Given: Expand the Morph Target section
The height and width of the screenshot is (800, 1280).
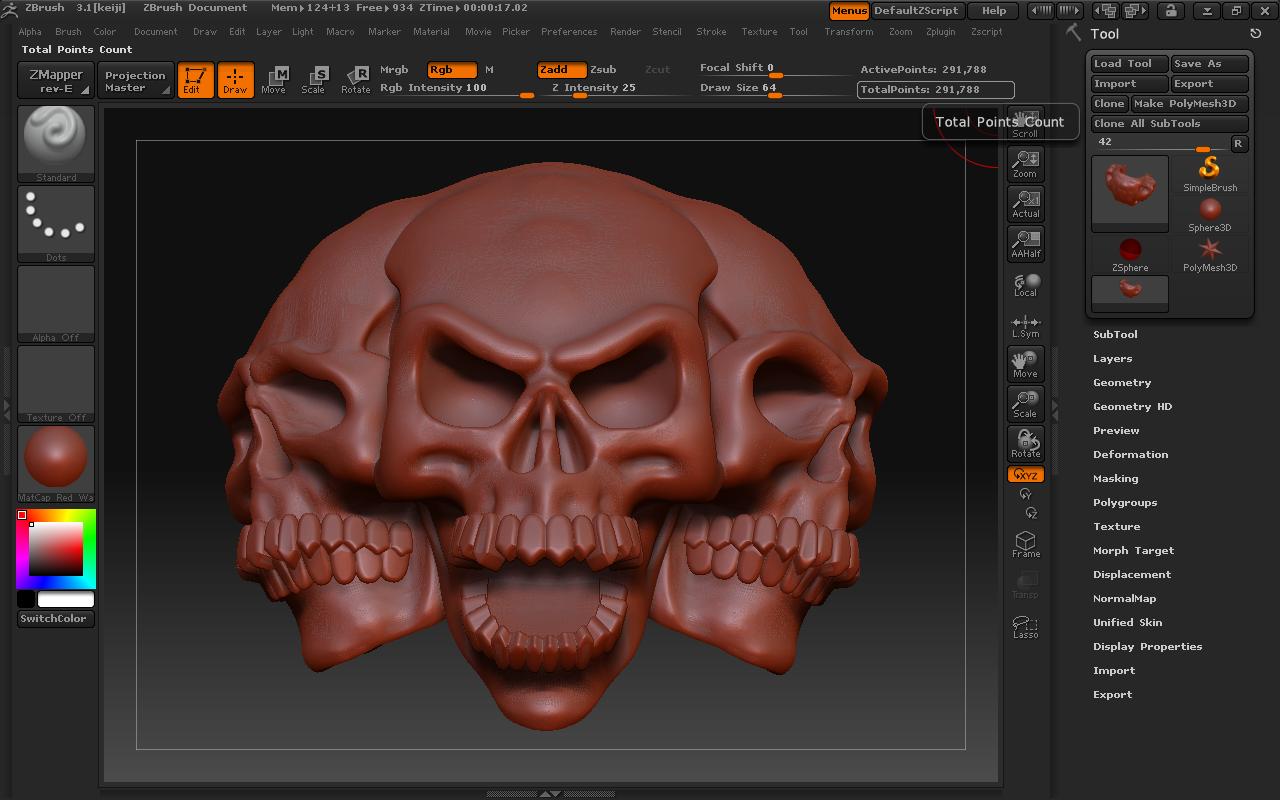Looking at the screenshot, I should [x=1133, y=551].
